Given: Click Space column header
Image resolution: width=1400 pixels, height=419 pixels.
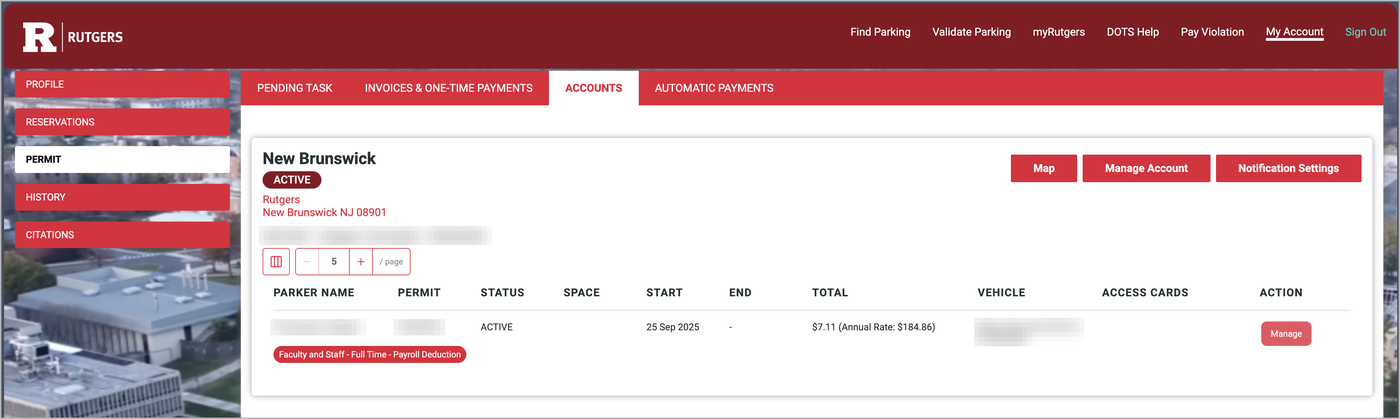Looking at the screenshot, I should click(582, 293).
